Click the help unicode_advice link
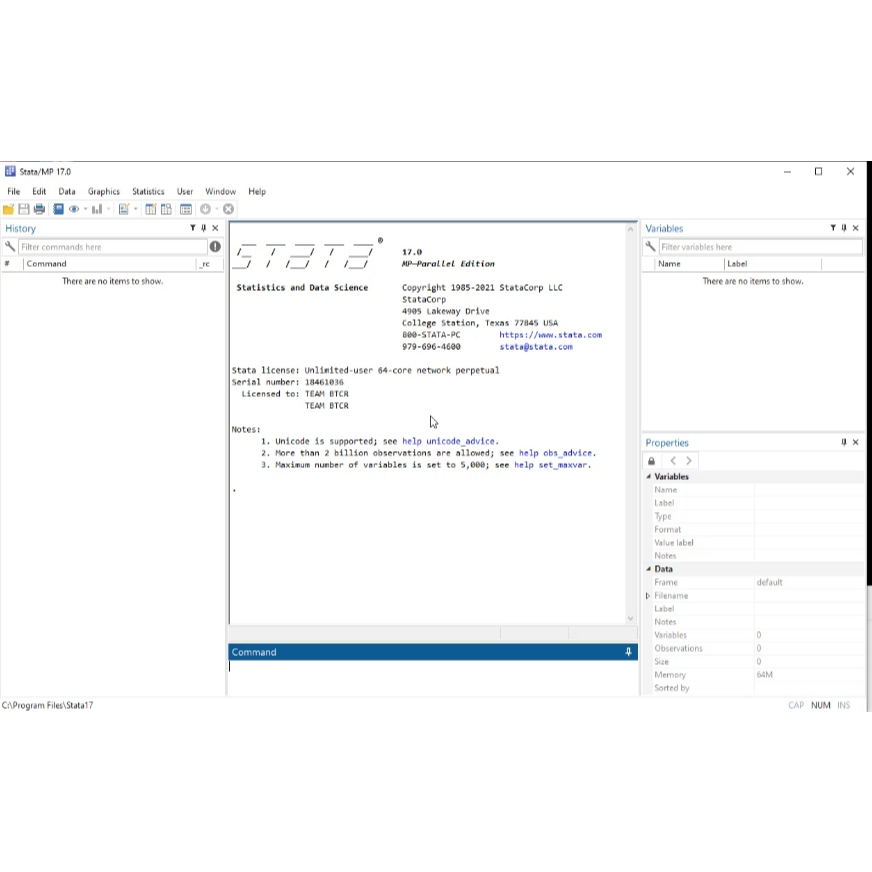 448,441
